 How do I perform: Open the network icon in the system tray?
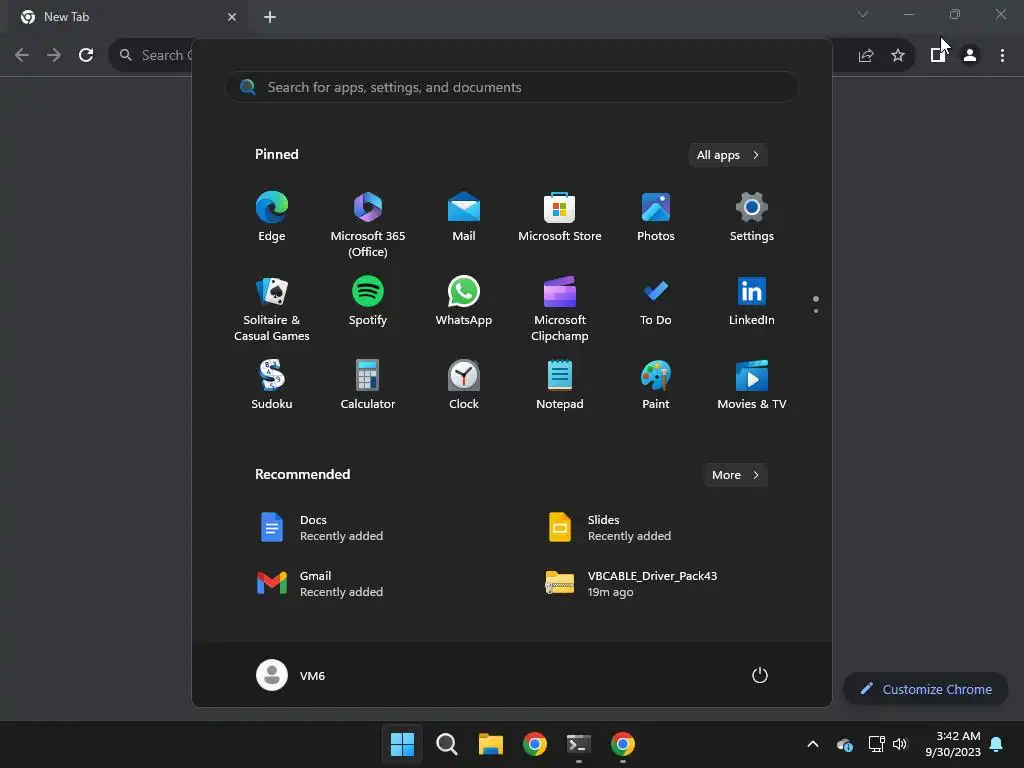[876, 744]
